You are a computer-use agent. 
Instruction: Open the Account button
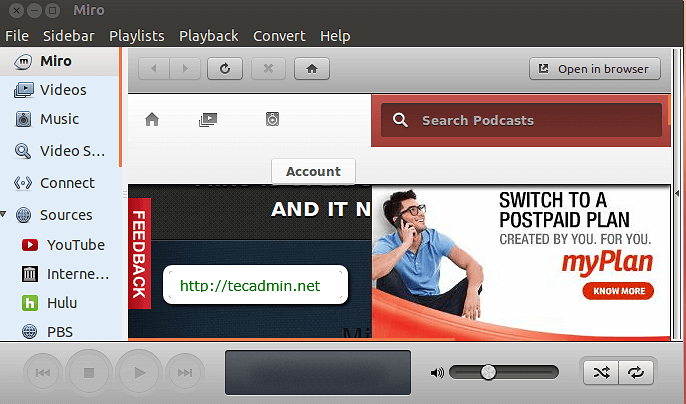tap(313, 171)
